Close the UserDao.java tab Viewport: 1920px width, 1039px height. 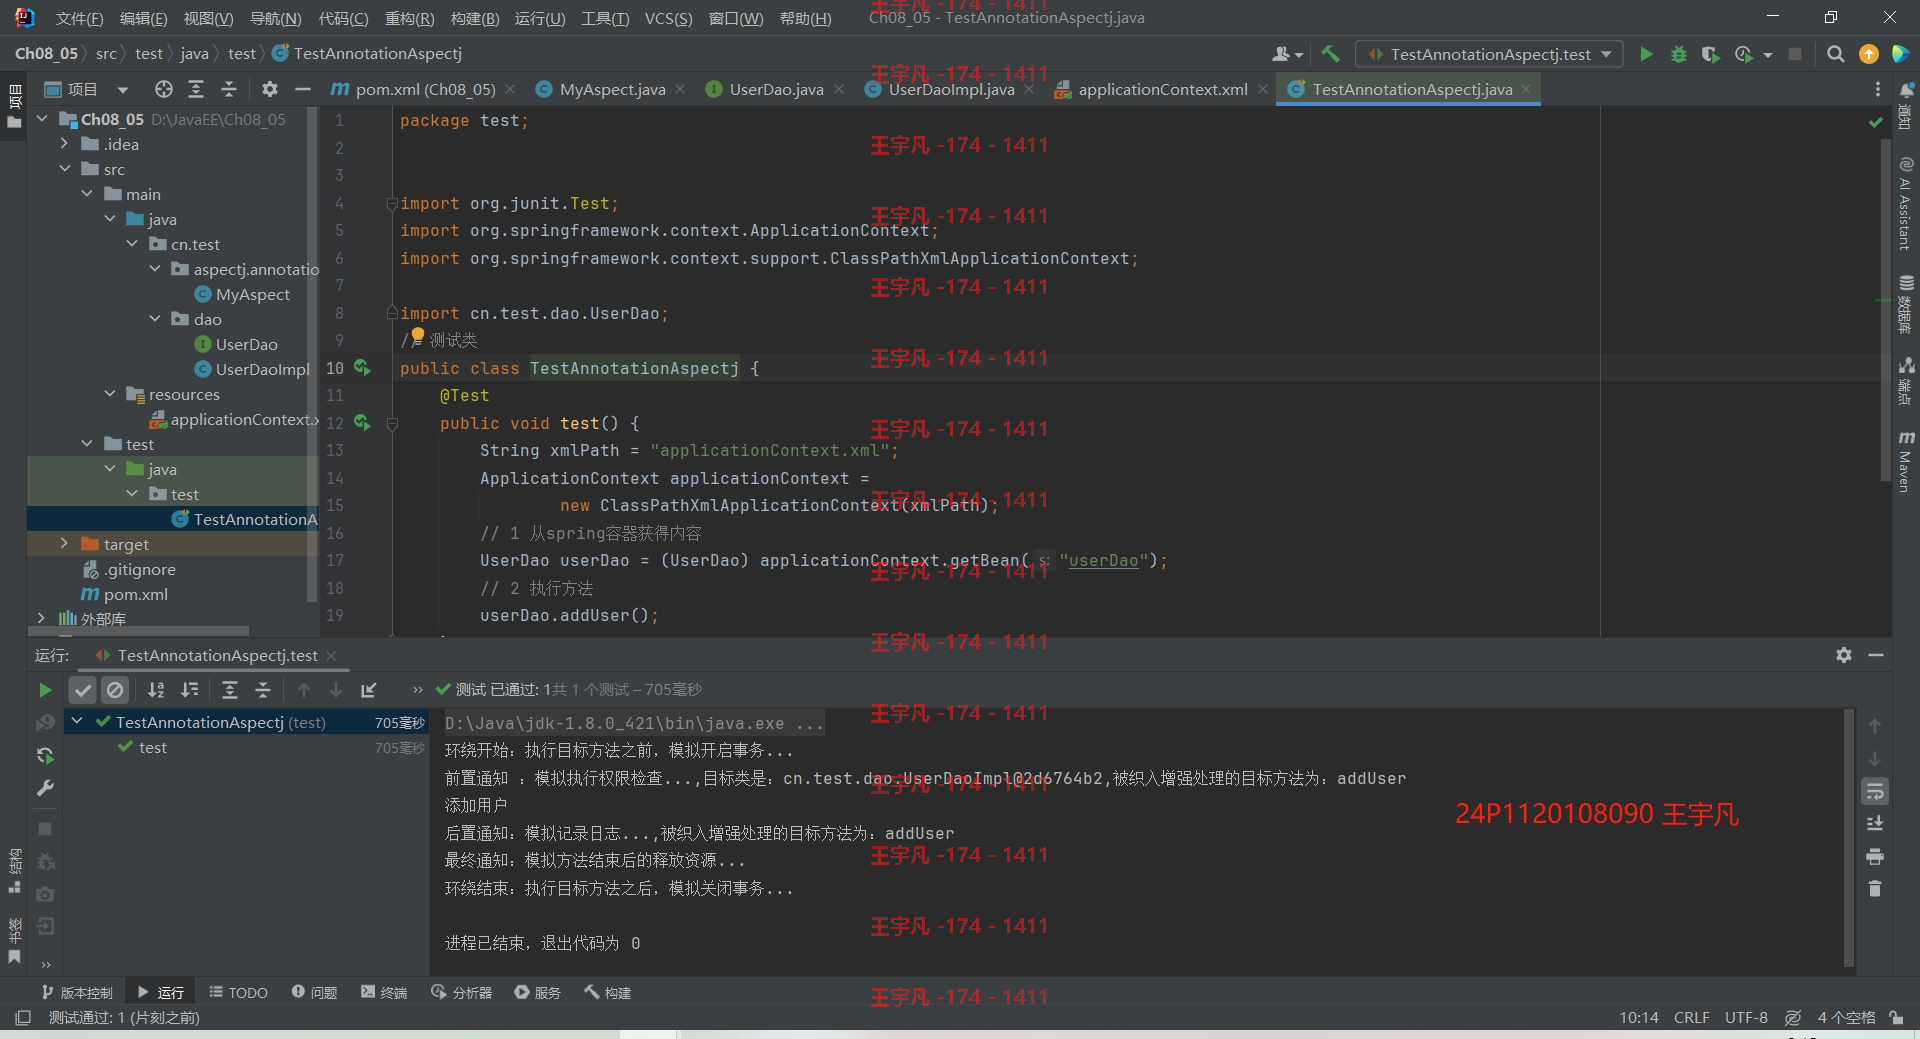839,89
